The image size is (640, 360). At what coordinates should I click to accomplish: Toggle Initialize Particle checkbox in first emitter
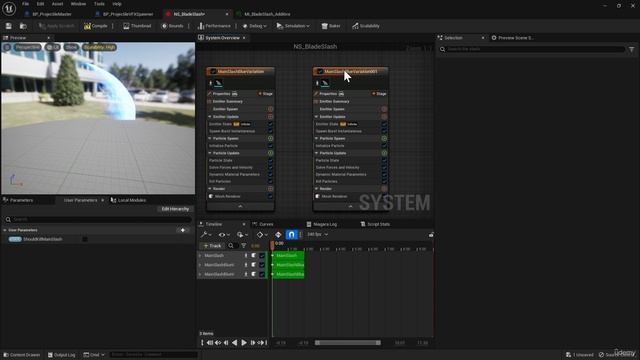(270, 146)
